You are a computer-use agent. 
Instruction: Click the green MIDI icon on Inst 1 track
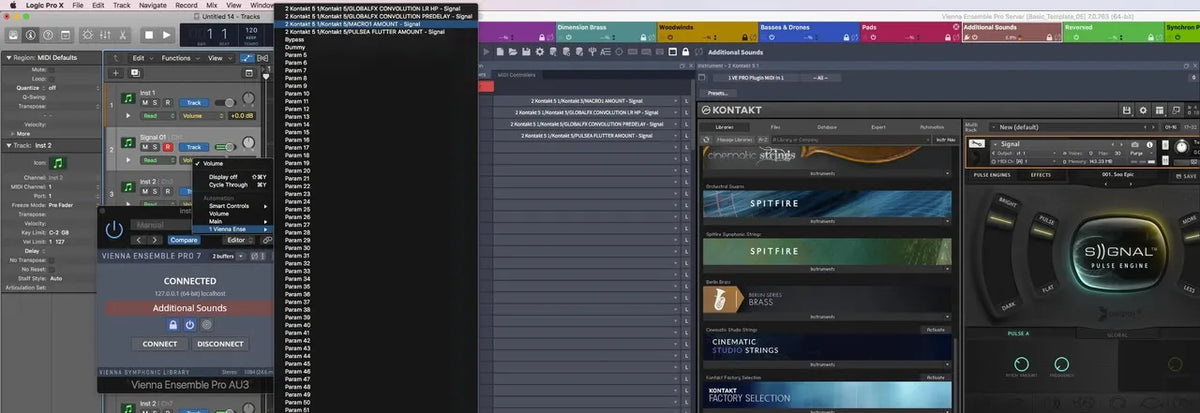(128, 98)
